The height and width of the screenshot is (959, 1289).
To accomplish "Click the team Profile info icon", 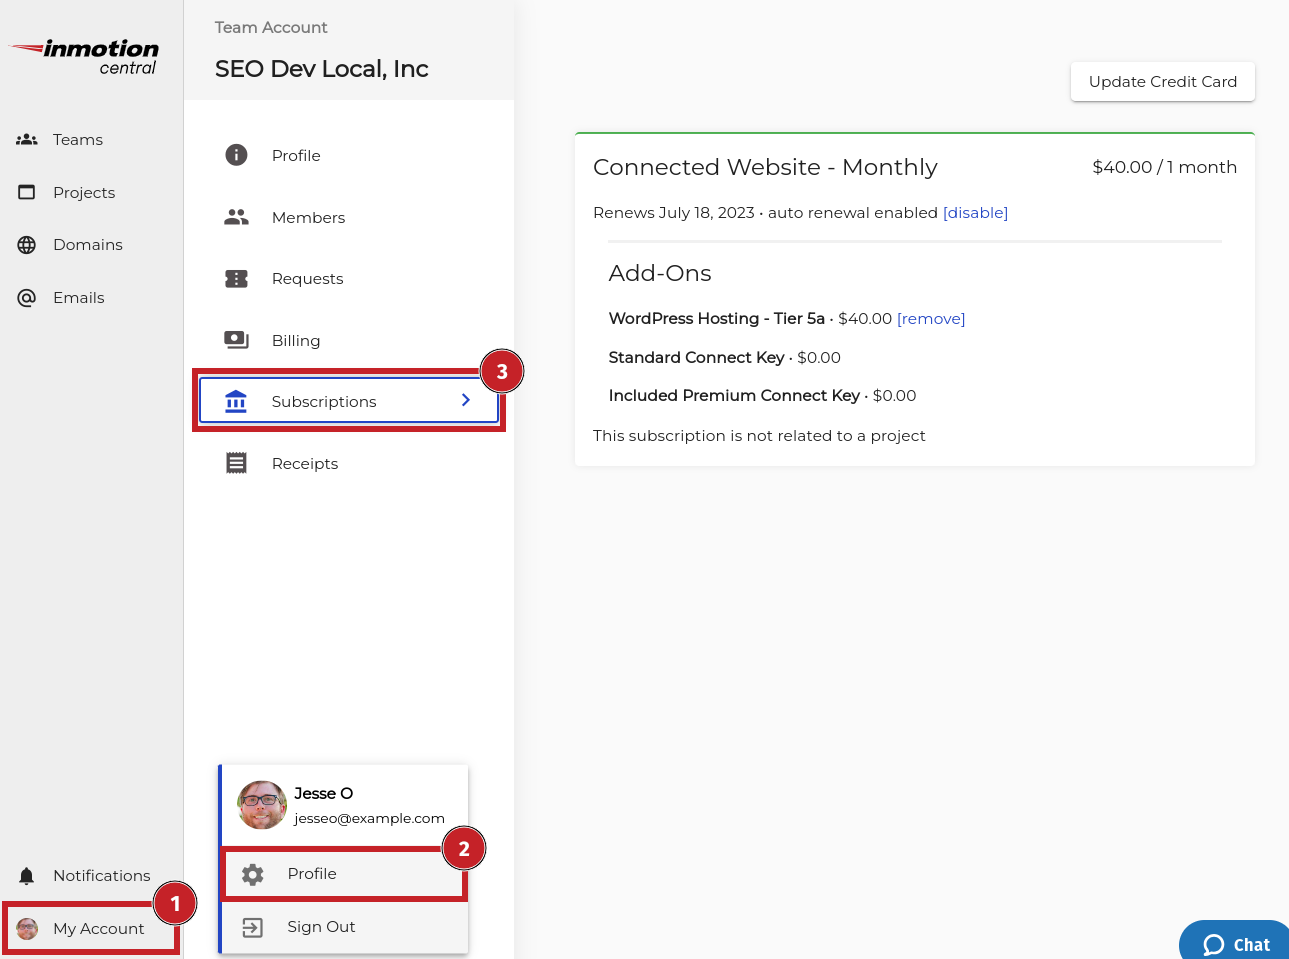I will (x=236, y=155).
